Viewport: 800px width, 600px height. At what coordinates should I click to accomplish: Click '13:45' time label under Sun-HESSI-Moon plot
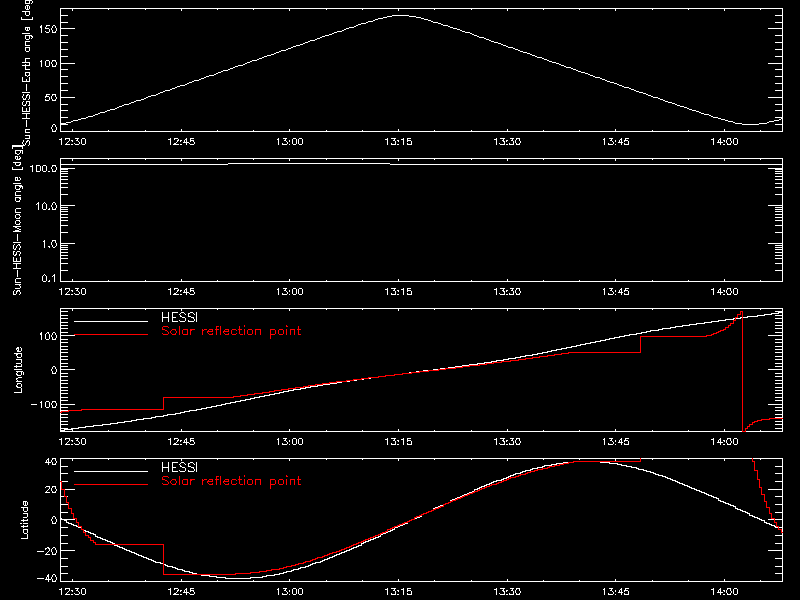pyautogui.click(x=616, y=291)
